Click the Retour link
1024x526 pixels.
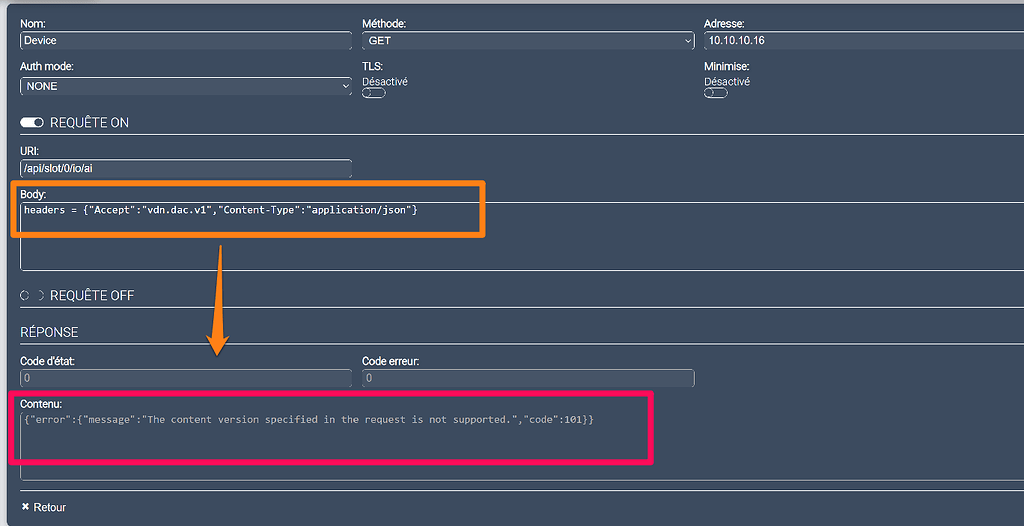[50, 508]
